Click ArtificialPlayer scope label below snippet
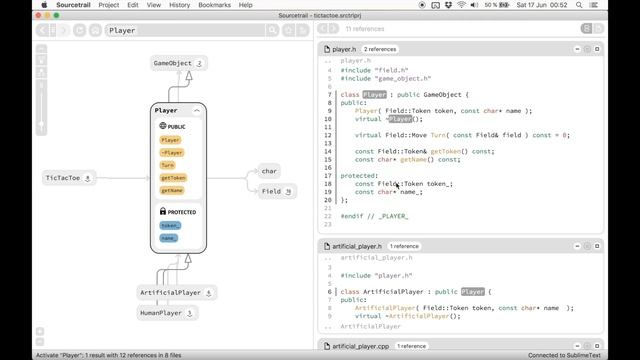 [371, 327]
